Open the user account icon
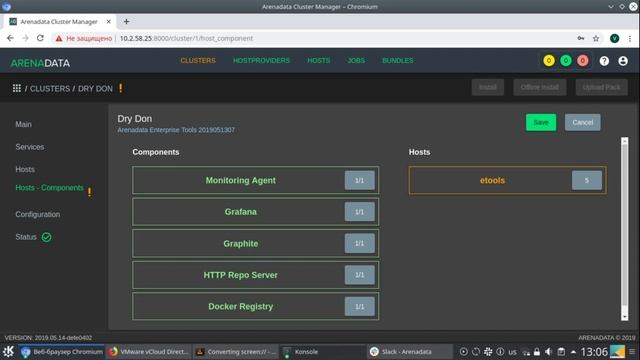This screenshot has width=640, height=360. (623, 61)
